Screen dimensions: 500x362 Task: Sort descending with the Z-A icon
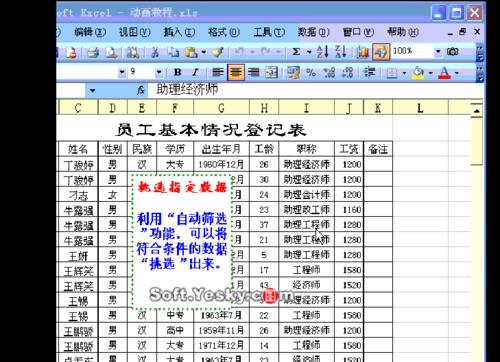341,52
